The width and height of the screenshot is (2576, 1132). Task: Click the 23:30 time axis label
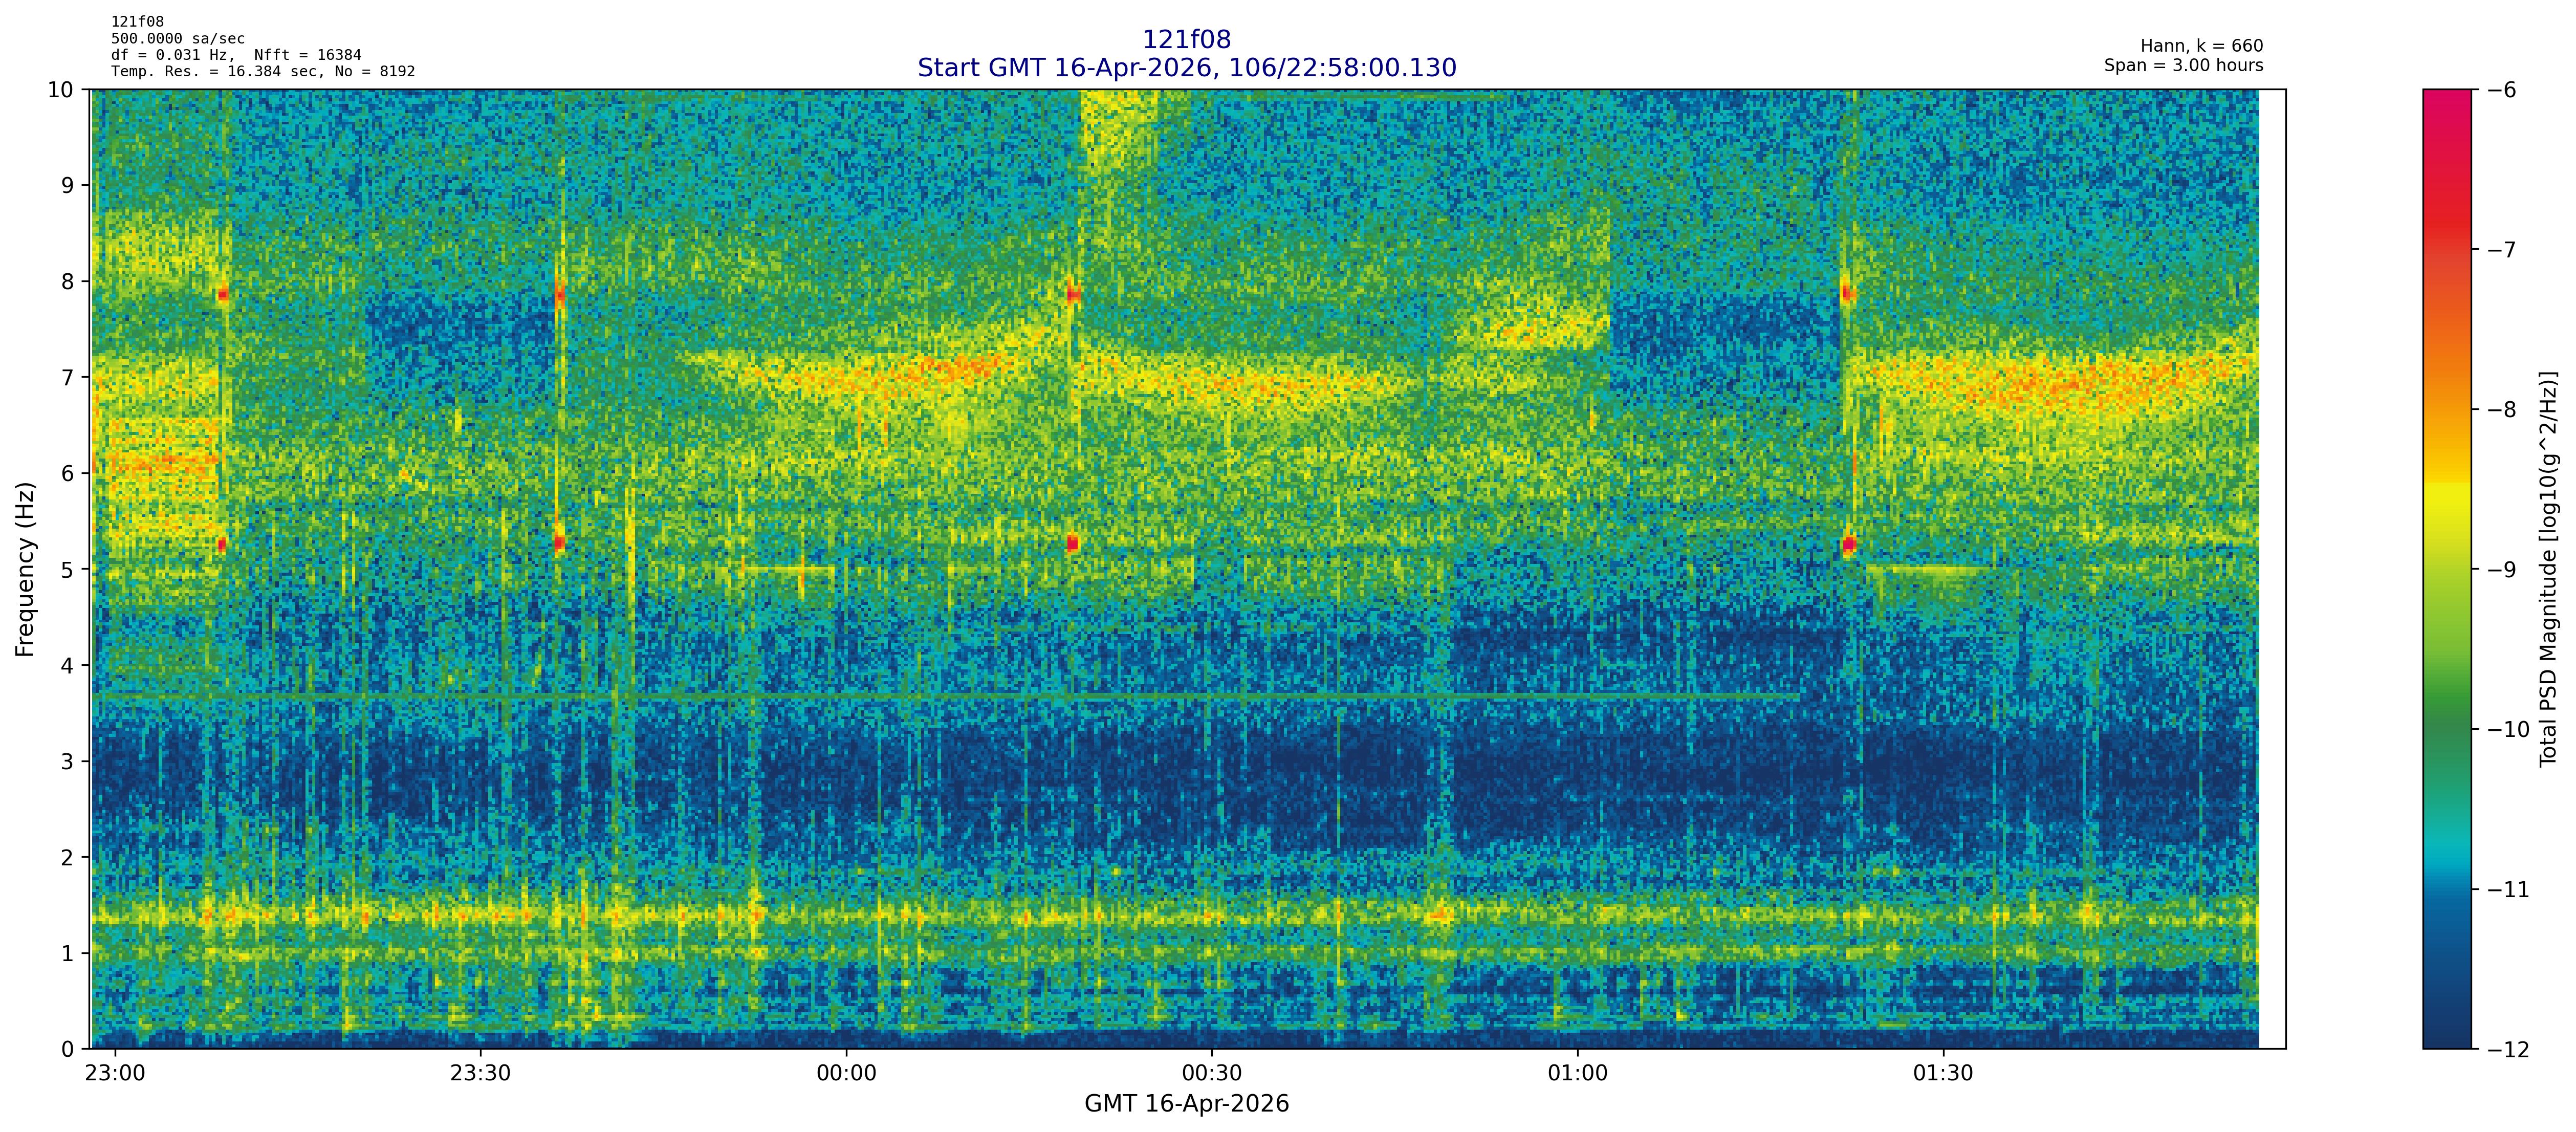480,1074
